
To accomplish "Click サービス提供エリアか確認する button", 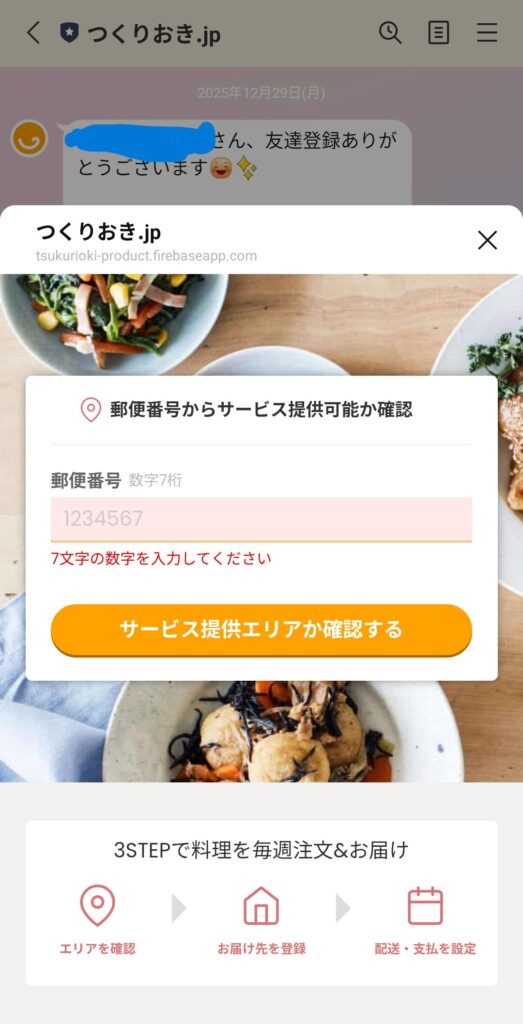I will pyautogui.click(x=261, y=630).
